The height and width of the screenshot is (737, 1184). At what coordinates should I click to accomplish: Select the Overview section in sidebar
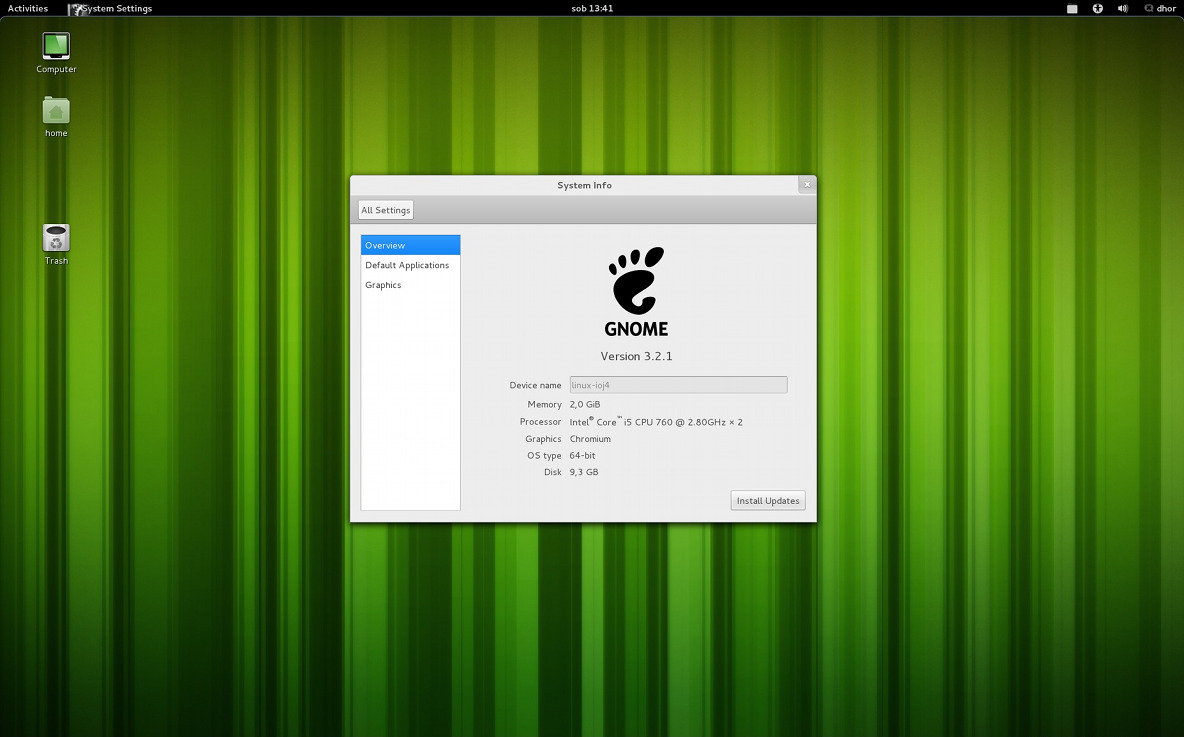point(410,245)
